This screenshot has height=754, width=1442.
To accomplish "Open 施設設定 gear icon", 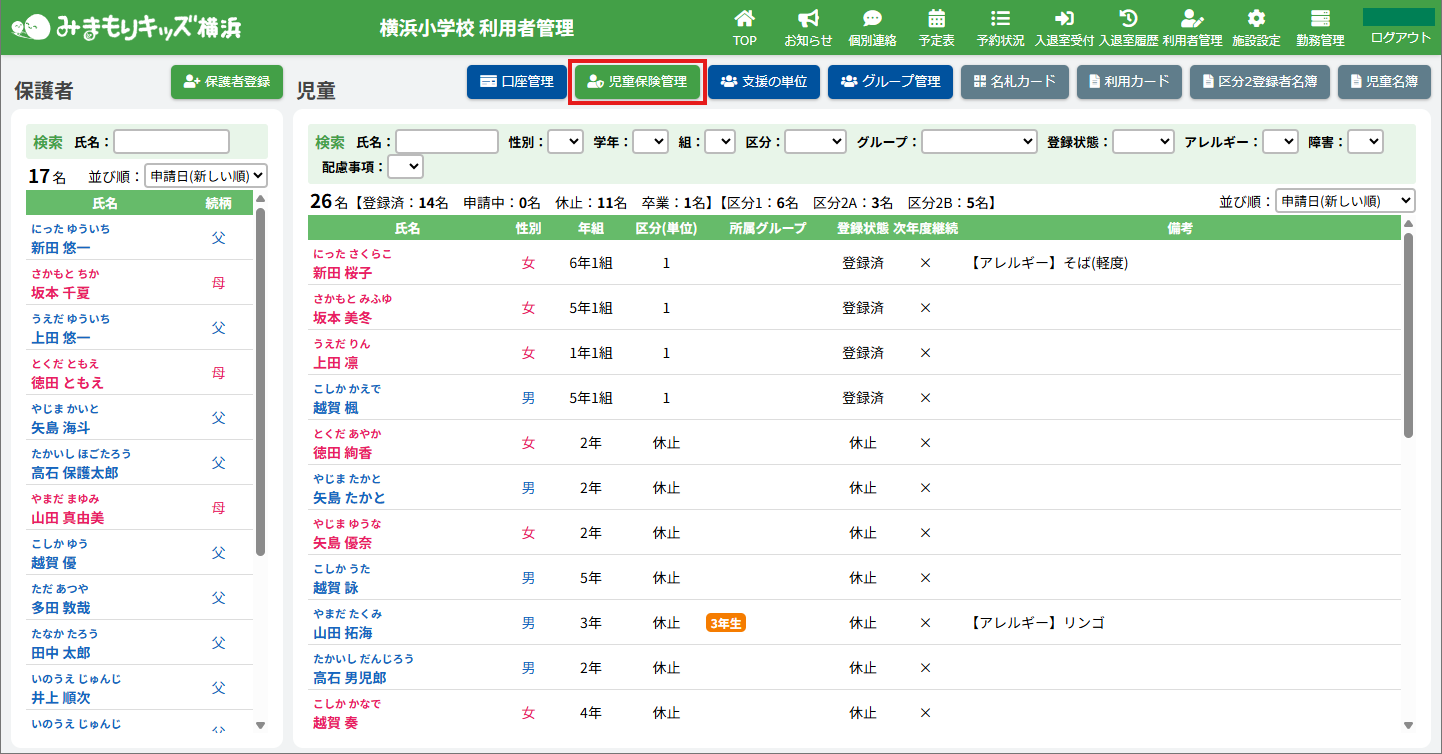I will [x=1256, y=19].
